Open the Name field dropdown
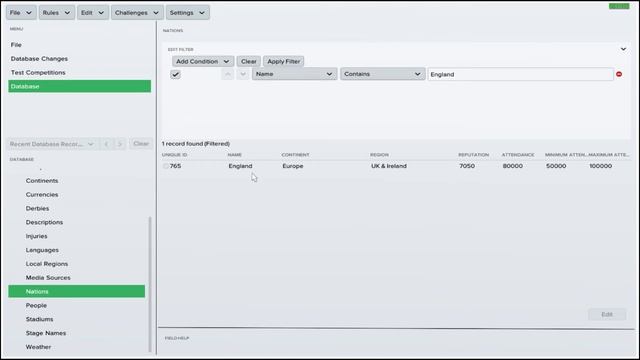The height and width of the screenshot is (360, 640). point(294,74)
